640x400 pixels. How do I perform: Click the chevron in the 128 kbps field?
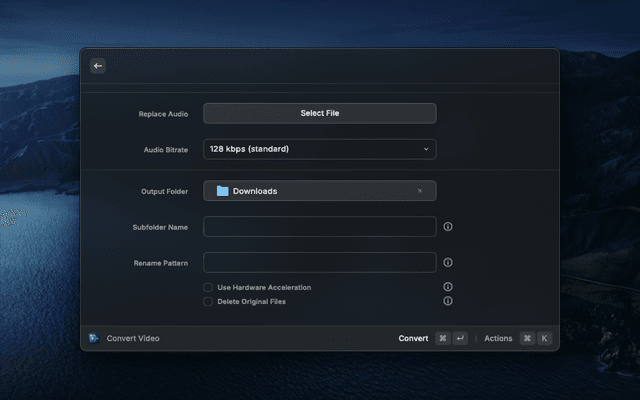pos(425,149)
